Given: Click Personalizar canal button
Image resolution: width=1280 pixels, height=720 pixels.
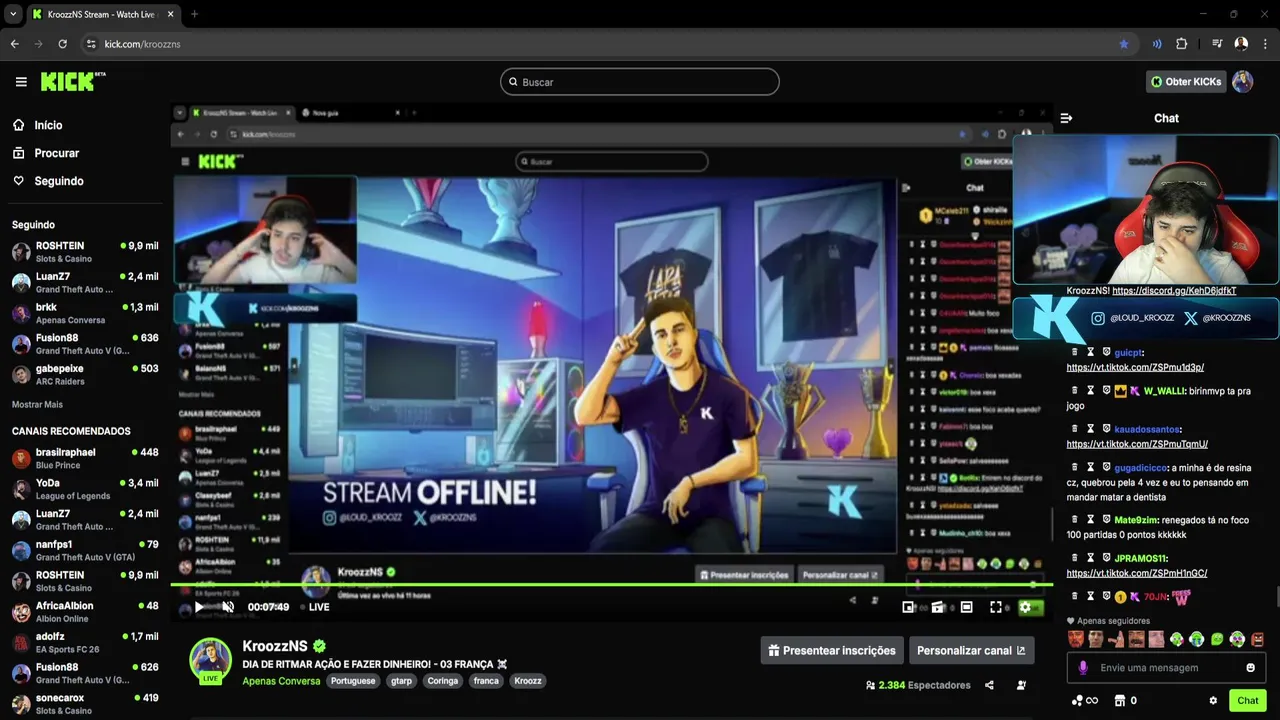Looking at the screenshot, I should click(x=971, y=650).
